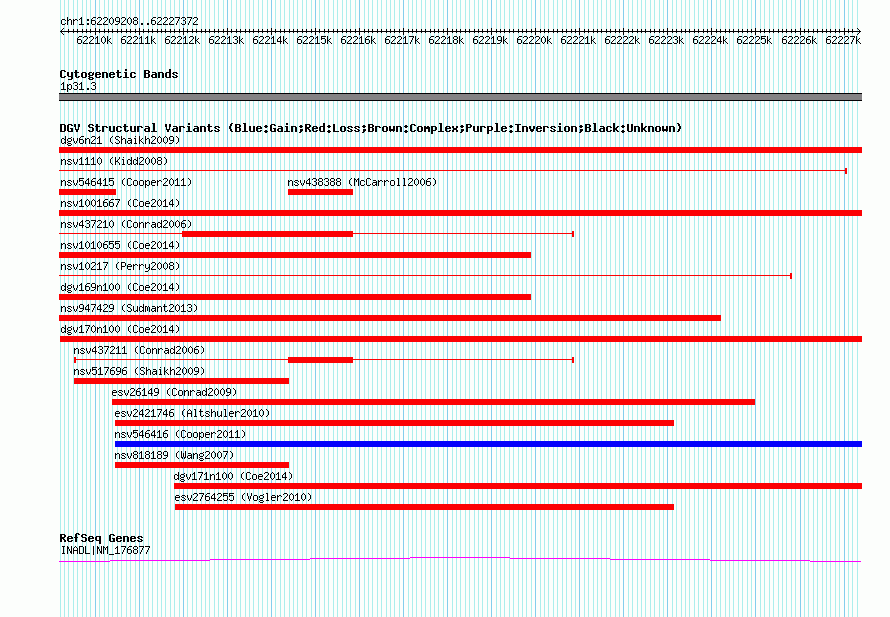Image resolution: width=890 pixels, height=617 pixels.
Task: Click the 62227k ruler label
Action: (843, 41)
